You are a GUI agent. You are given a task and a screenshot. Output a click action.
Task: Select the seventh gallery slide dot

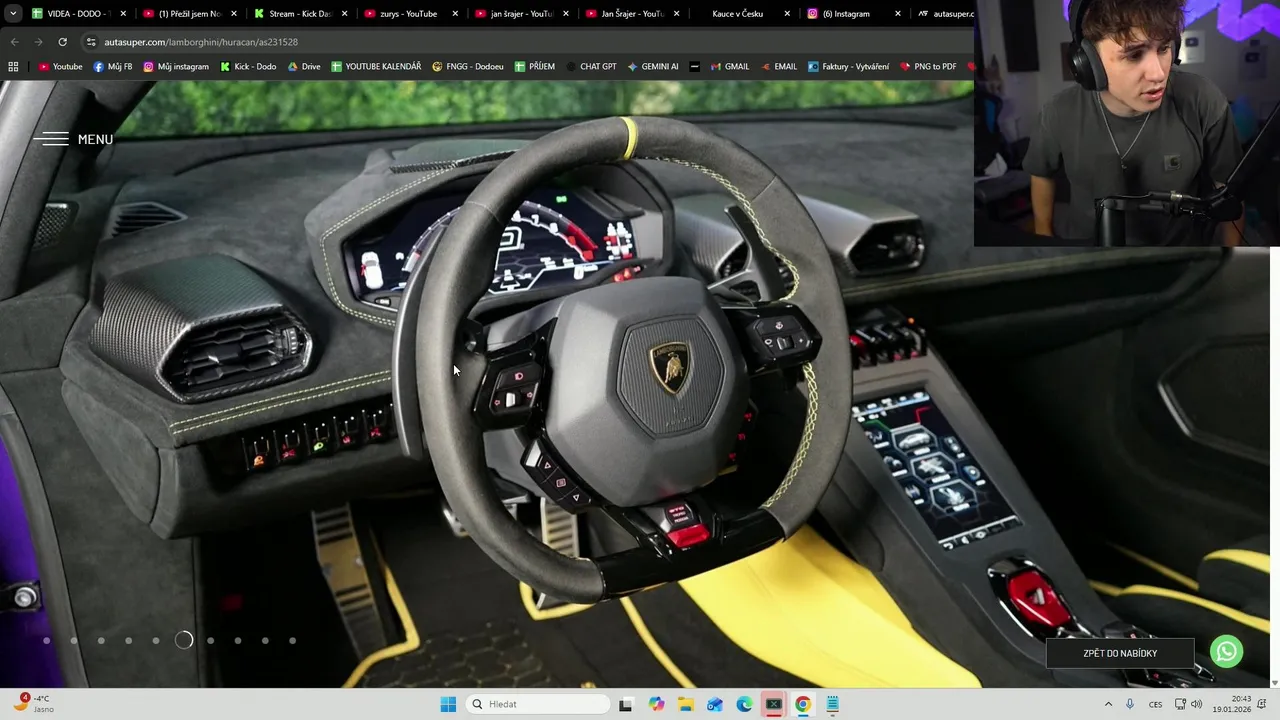[x=210, y=640]
